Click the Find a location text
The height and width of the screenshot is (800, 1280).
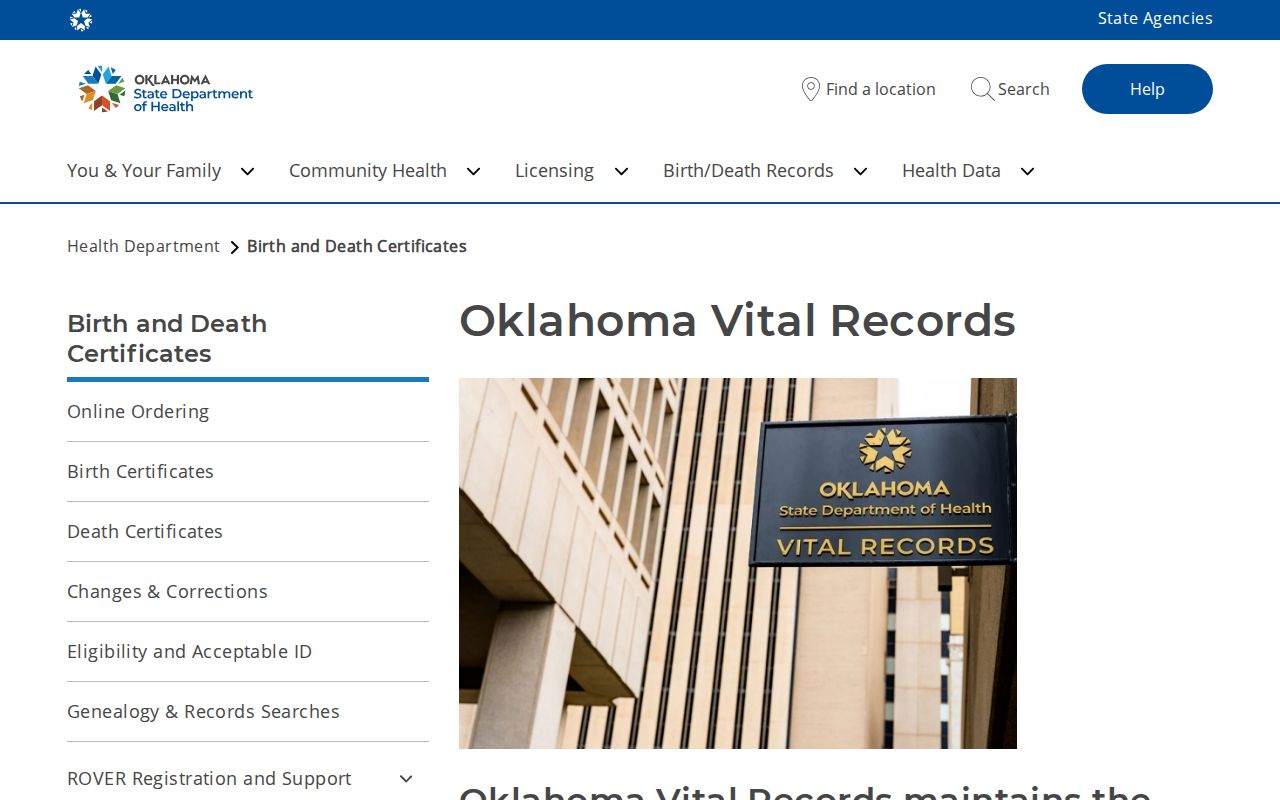pyautogui.click(x=881, y=89)
